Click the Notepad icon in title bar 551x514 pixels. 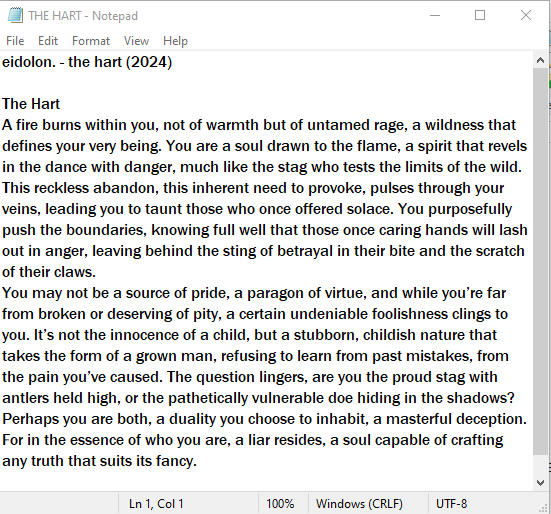click(15, 16)
